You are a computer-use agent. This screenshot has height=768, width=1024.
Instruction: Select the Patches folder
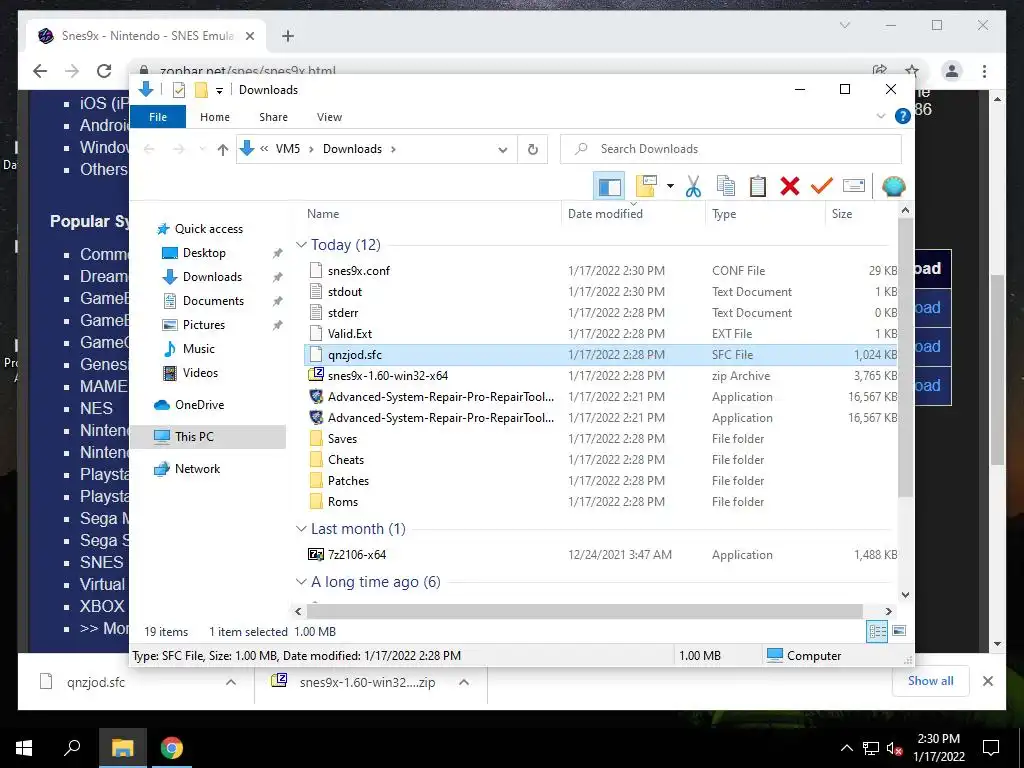601,481
